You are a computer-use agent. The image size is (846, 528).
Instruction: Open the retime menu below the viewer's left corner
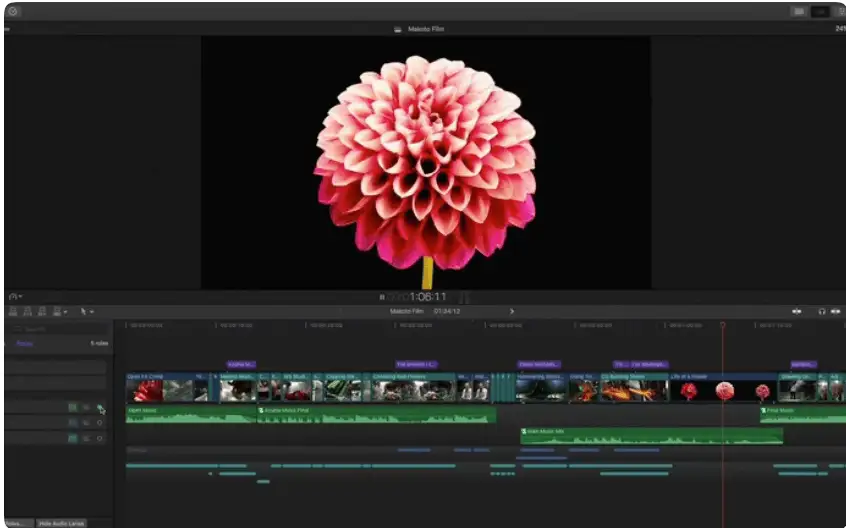click(x=16, y=296)
